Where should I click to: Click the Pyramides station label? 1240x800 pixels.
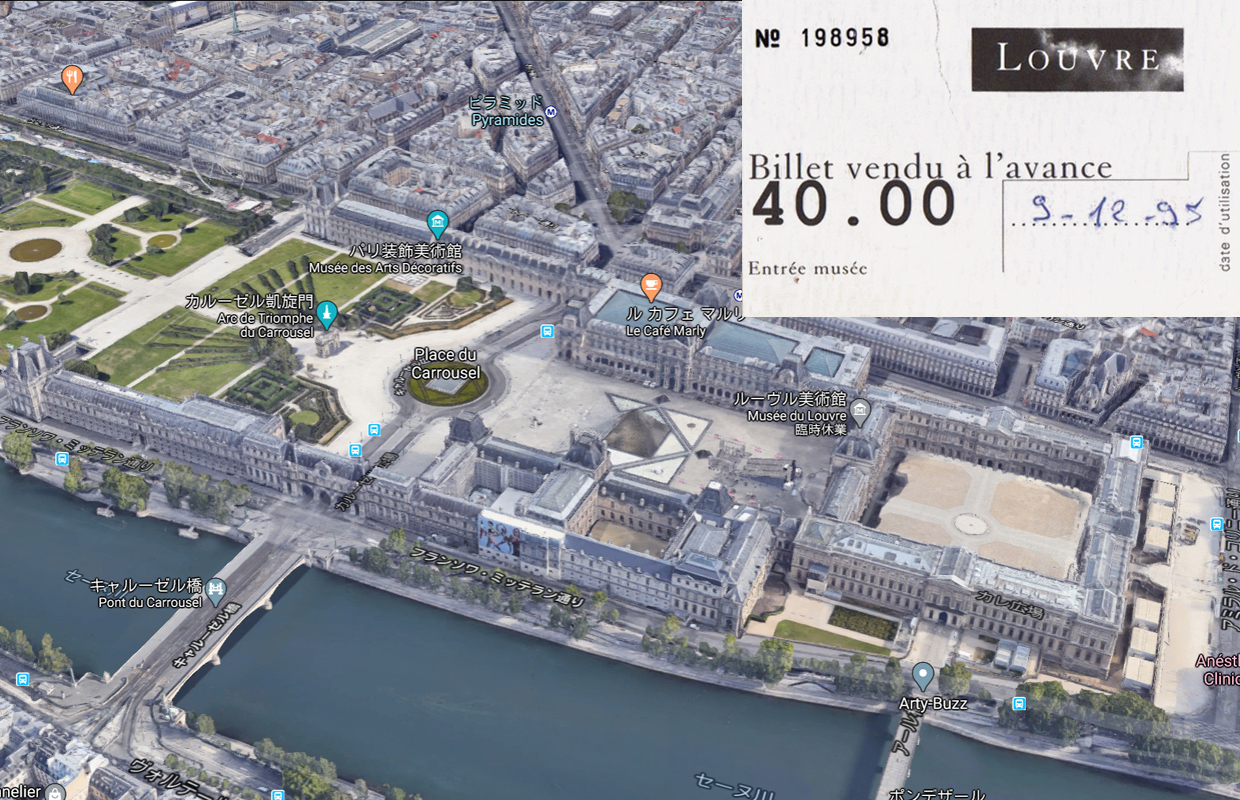[508, 119]
